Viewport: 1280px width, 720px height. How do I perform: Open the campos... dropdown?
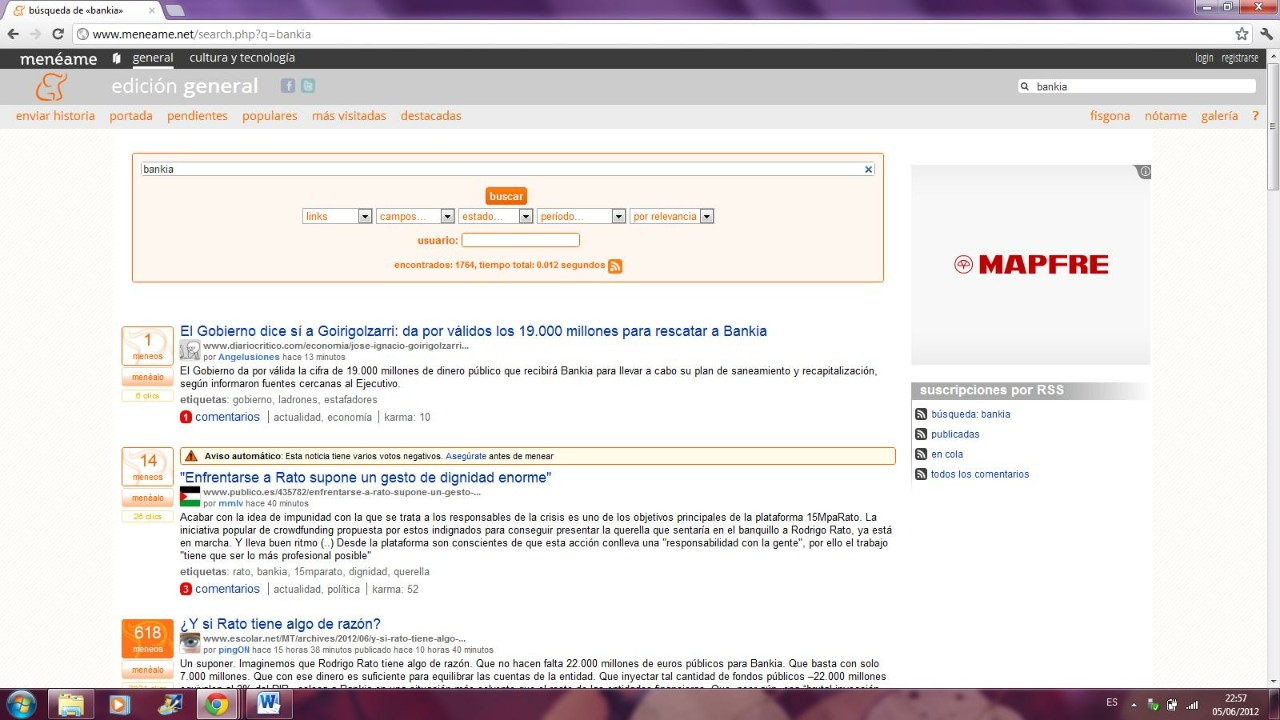tap(415, 216)
